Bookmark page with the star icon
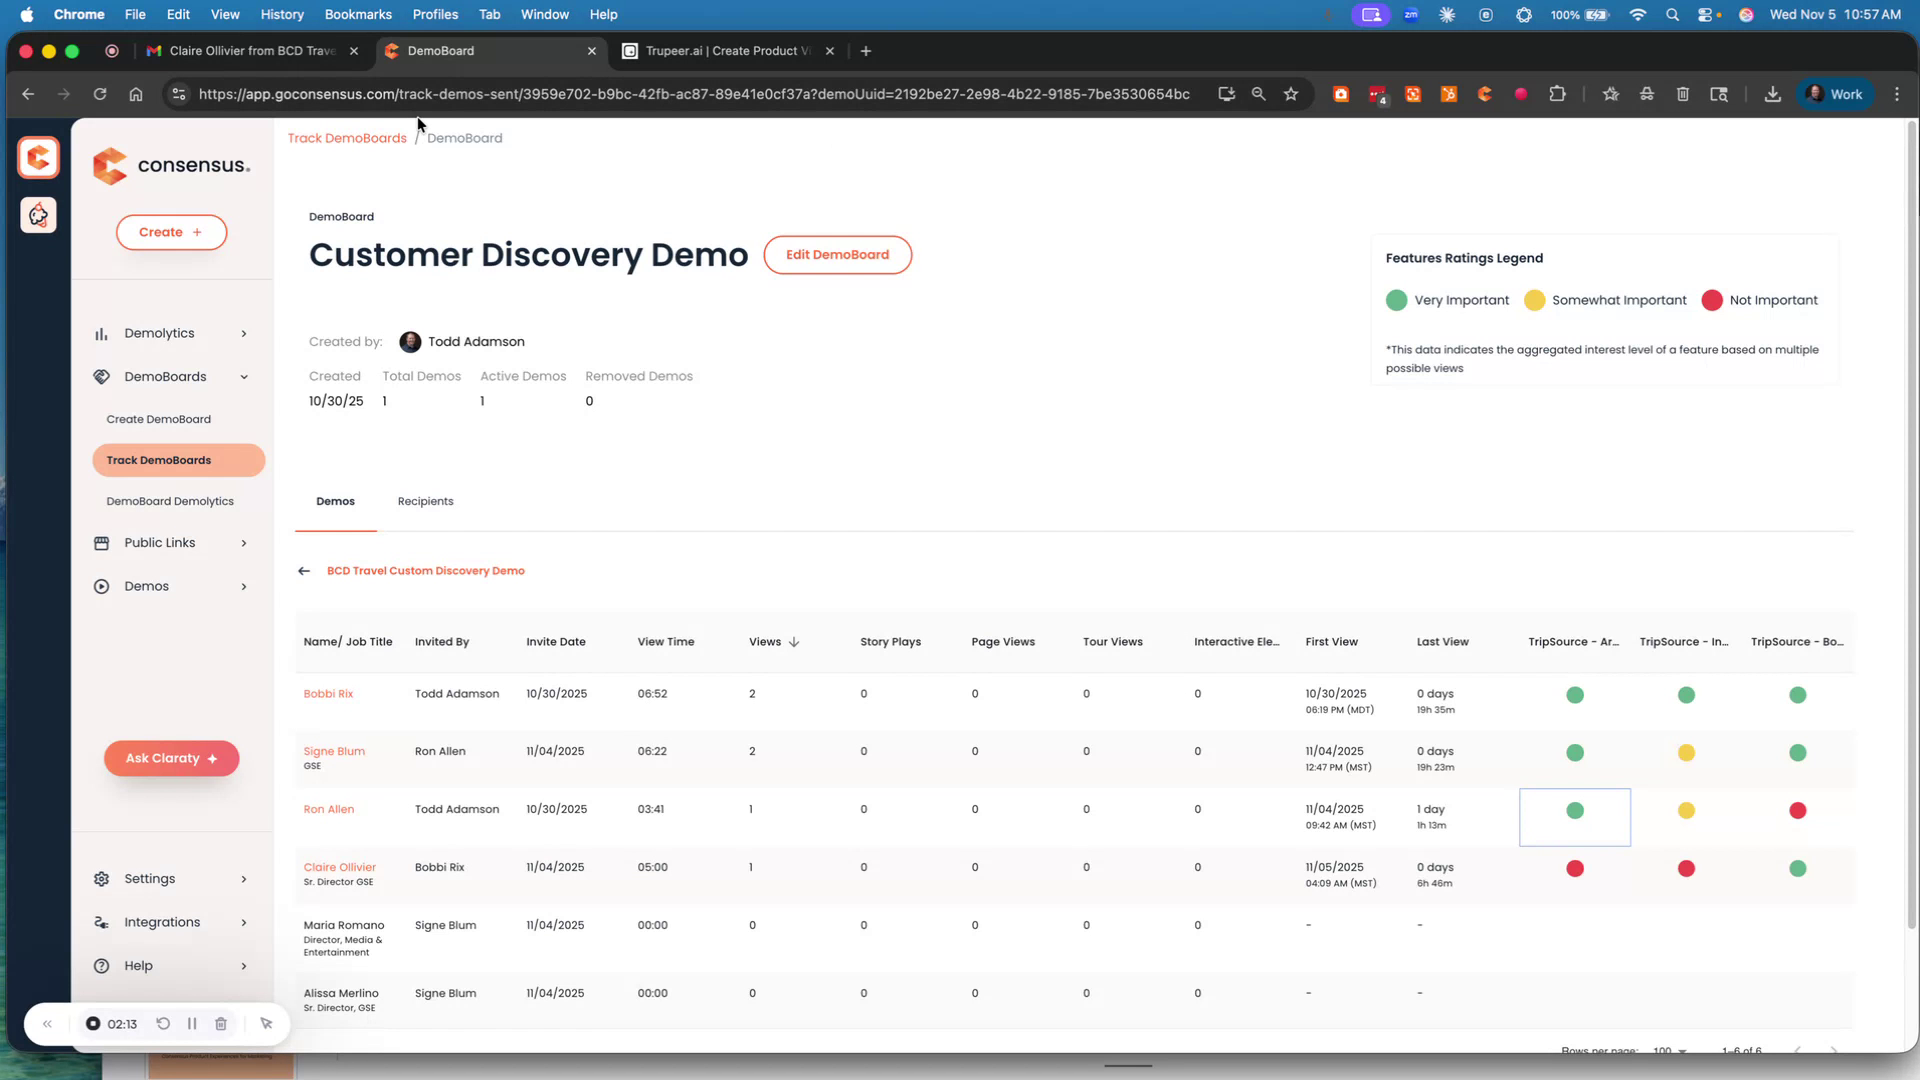This screenshot has height=1080, width=1920. tap(1291, 94)
